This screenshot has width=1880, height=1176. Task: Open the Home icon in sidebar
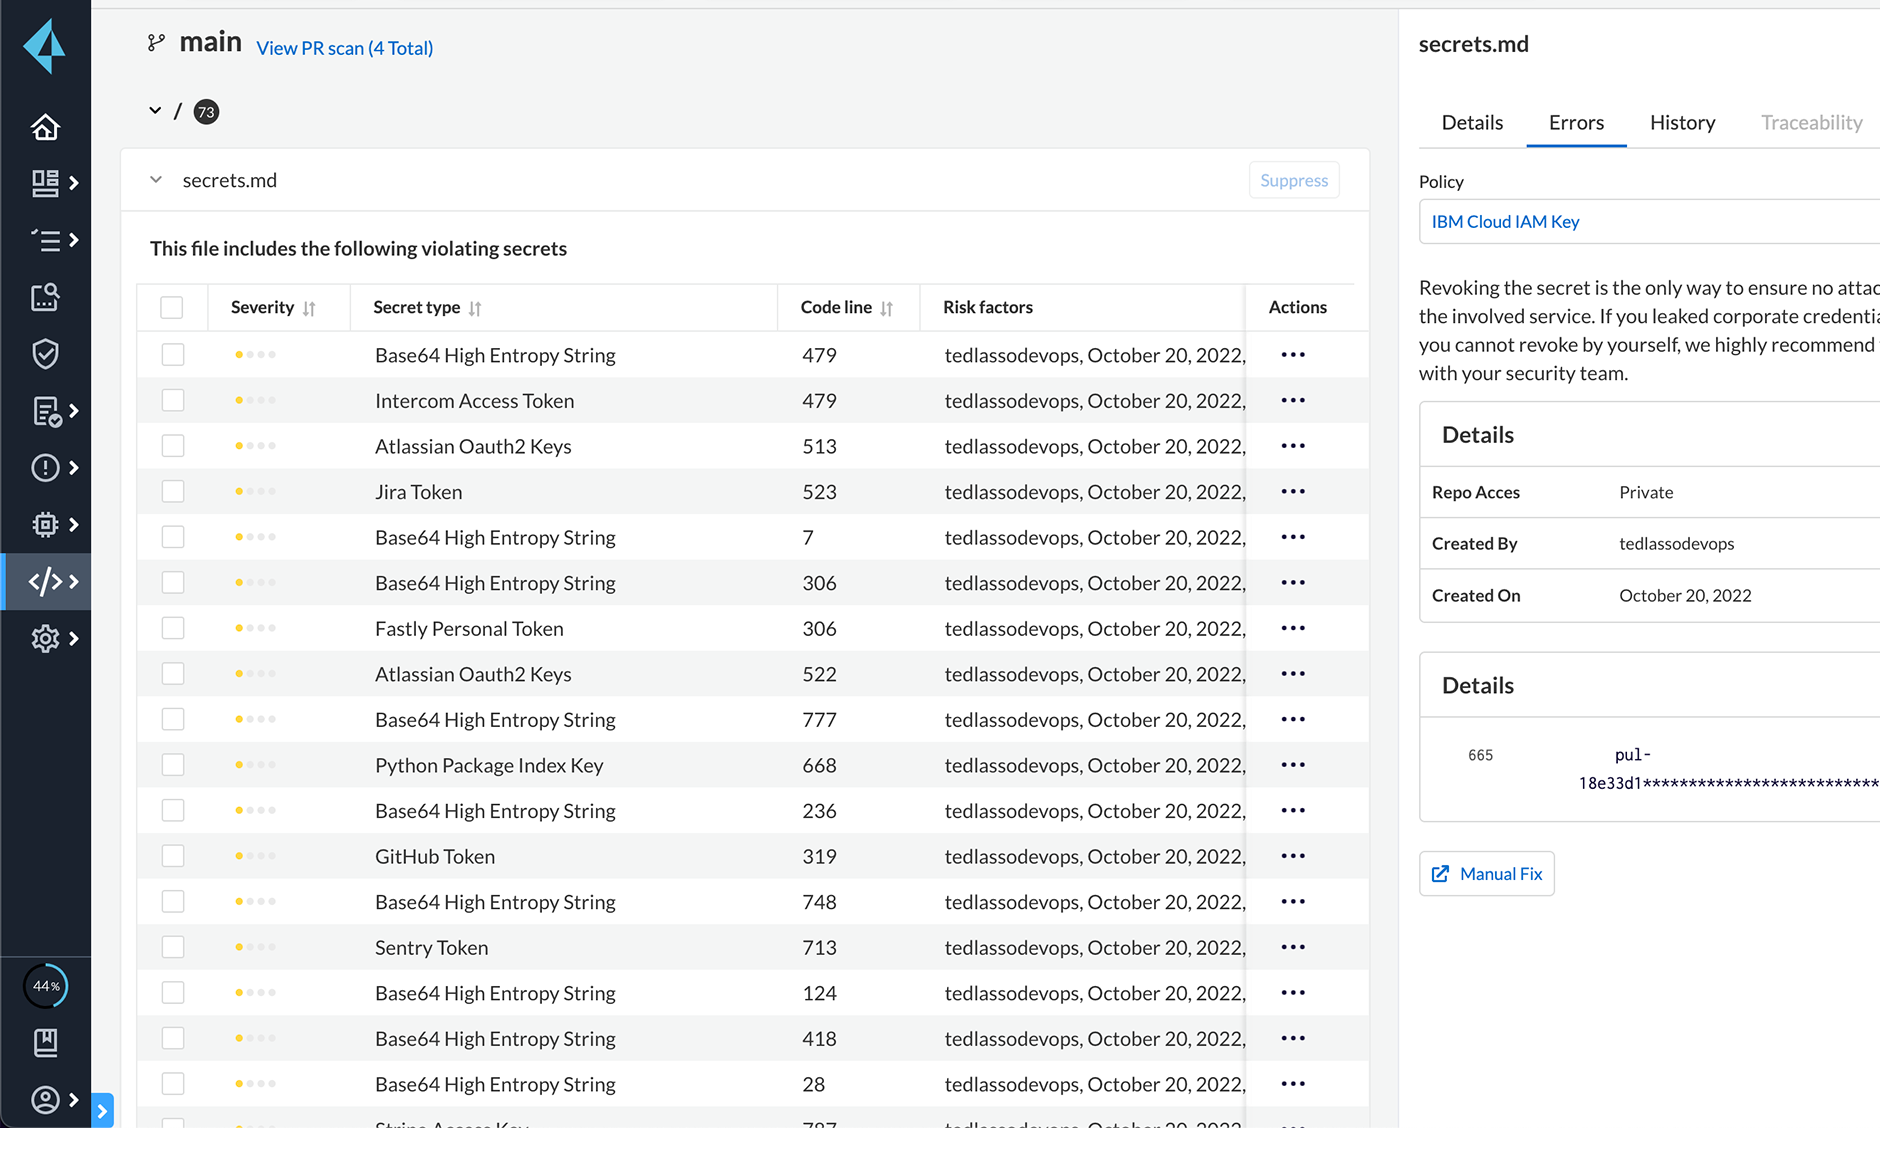[x=45, y=127]
